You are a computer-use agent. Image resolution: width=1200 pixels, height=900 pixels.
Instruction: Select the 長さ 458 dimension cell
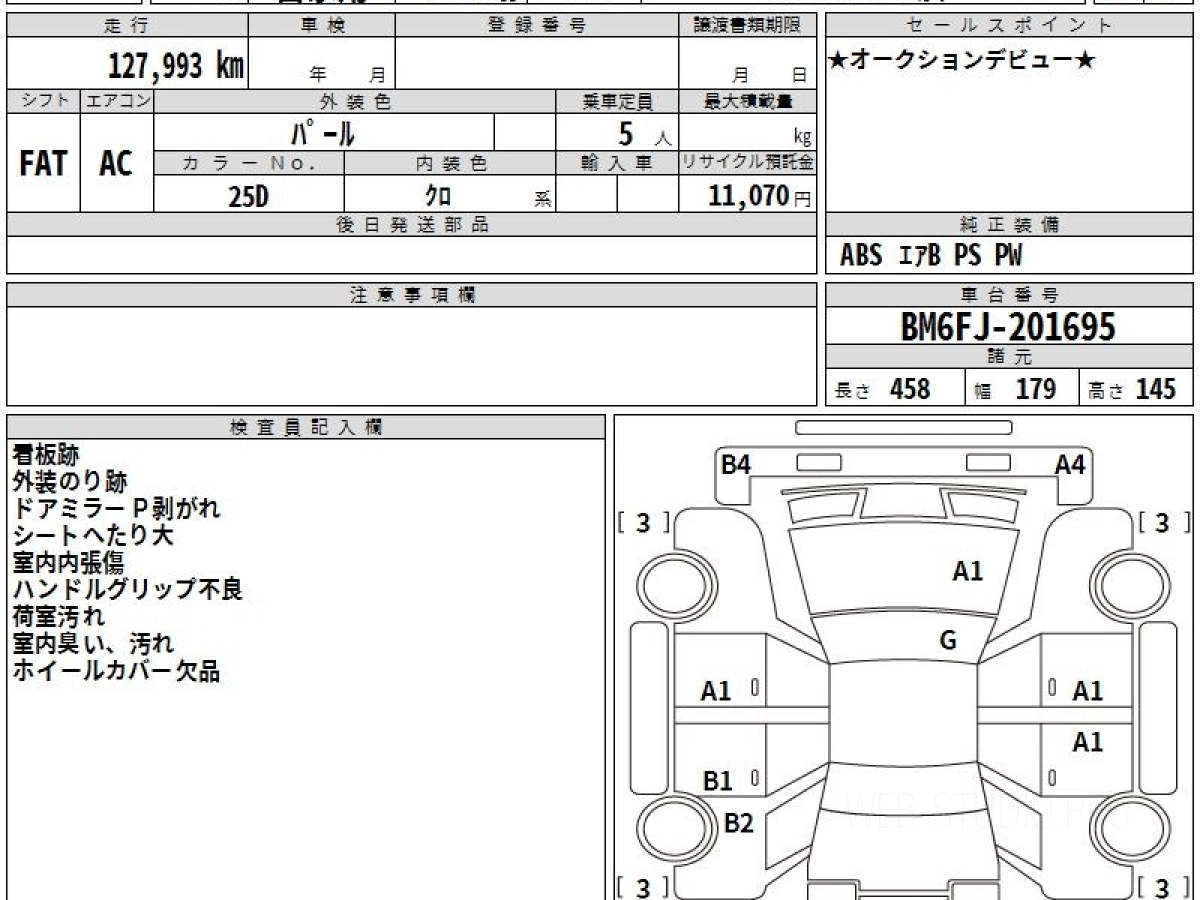895,389
